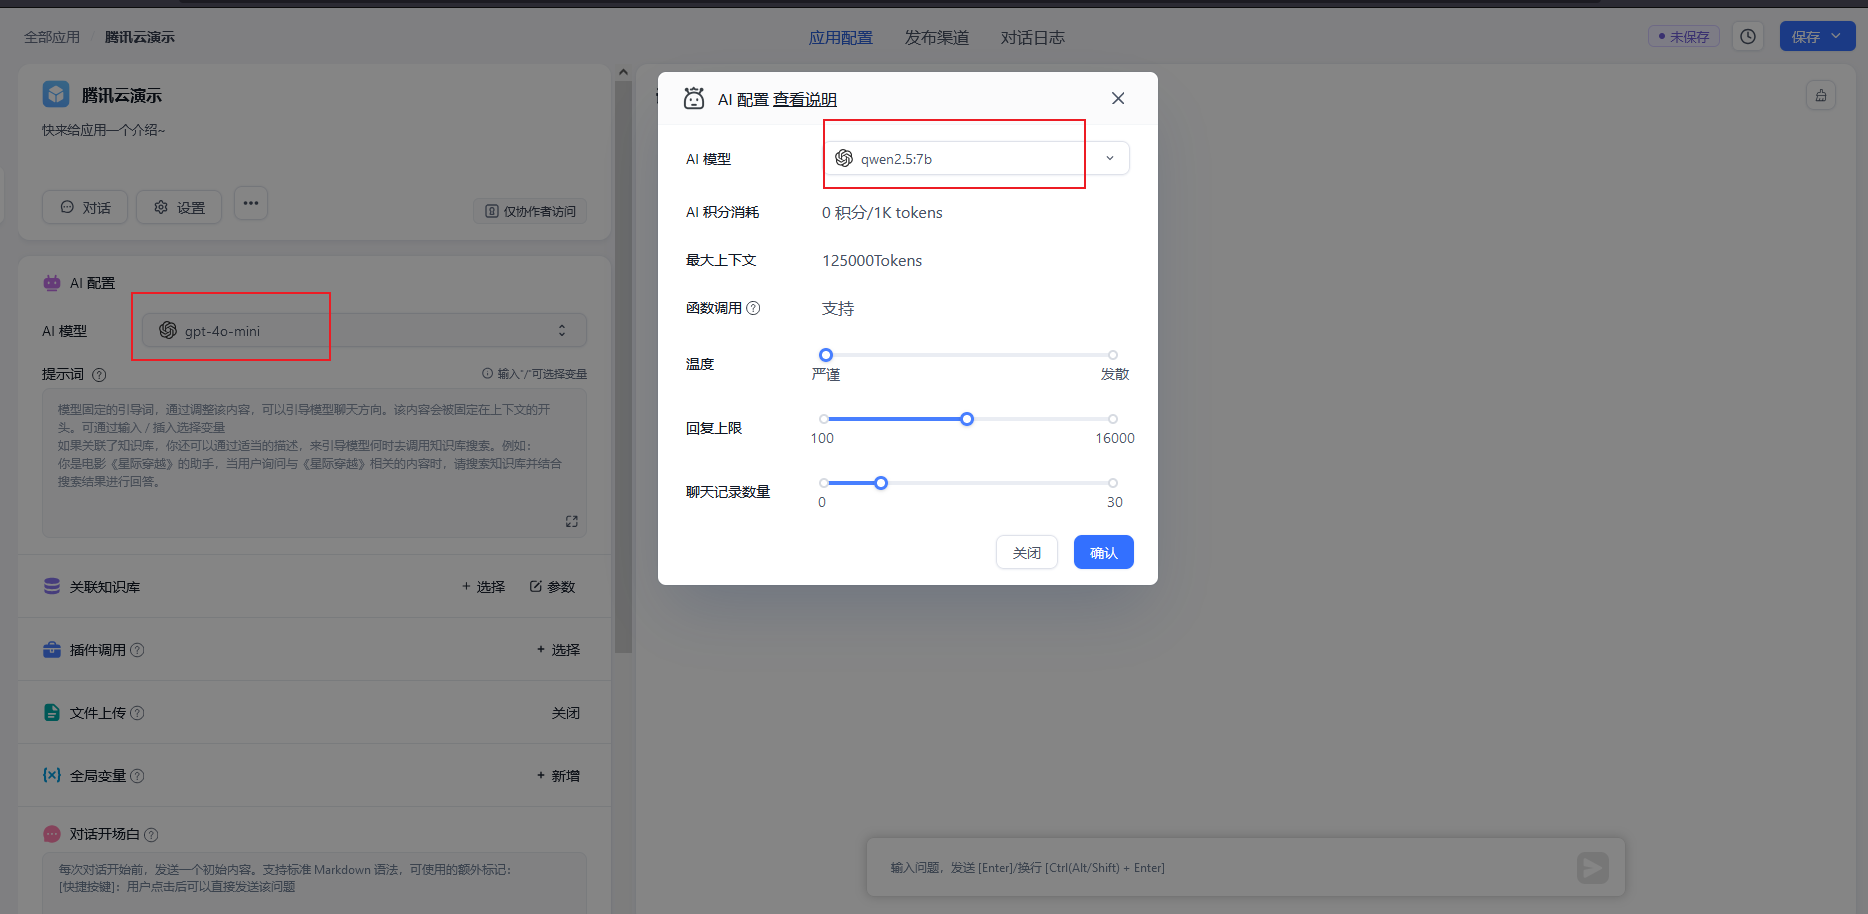The image size is (1868, 914).
Task: Click the 文件上传 help question icon
Action: pos(137,713)
